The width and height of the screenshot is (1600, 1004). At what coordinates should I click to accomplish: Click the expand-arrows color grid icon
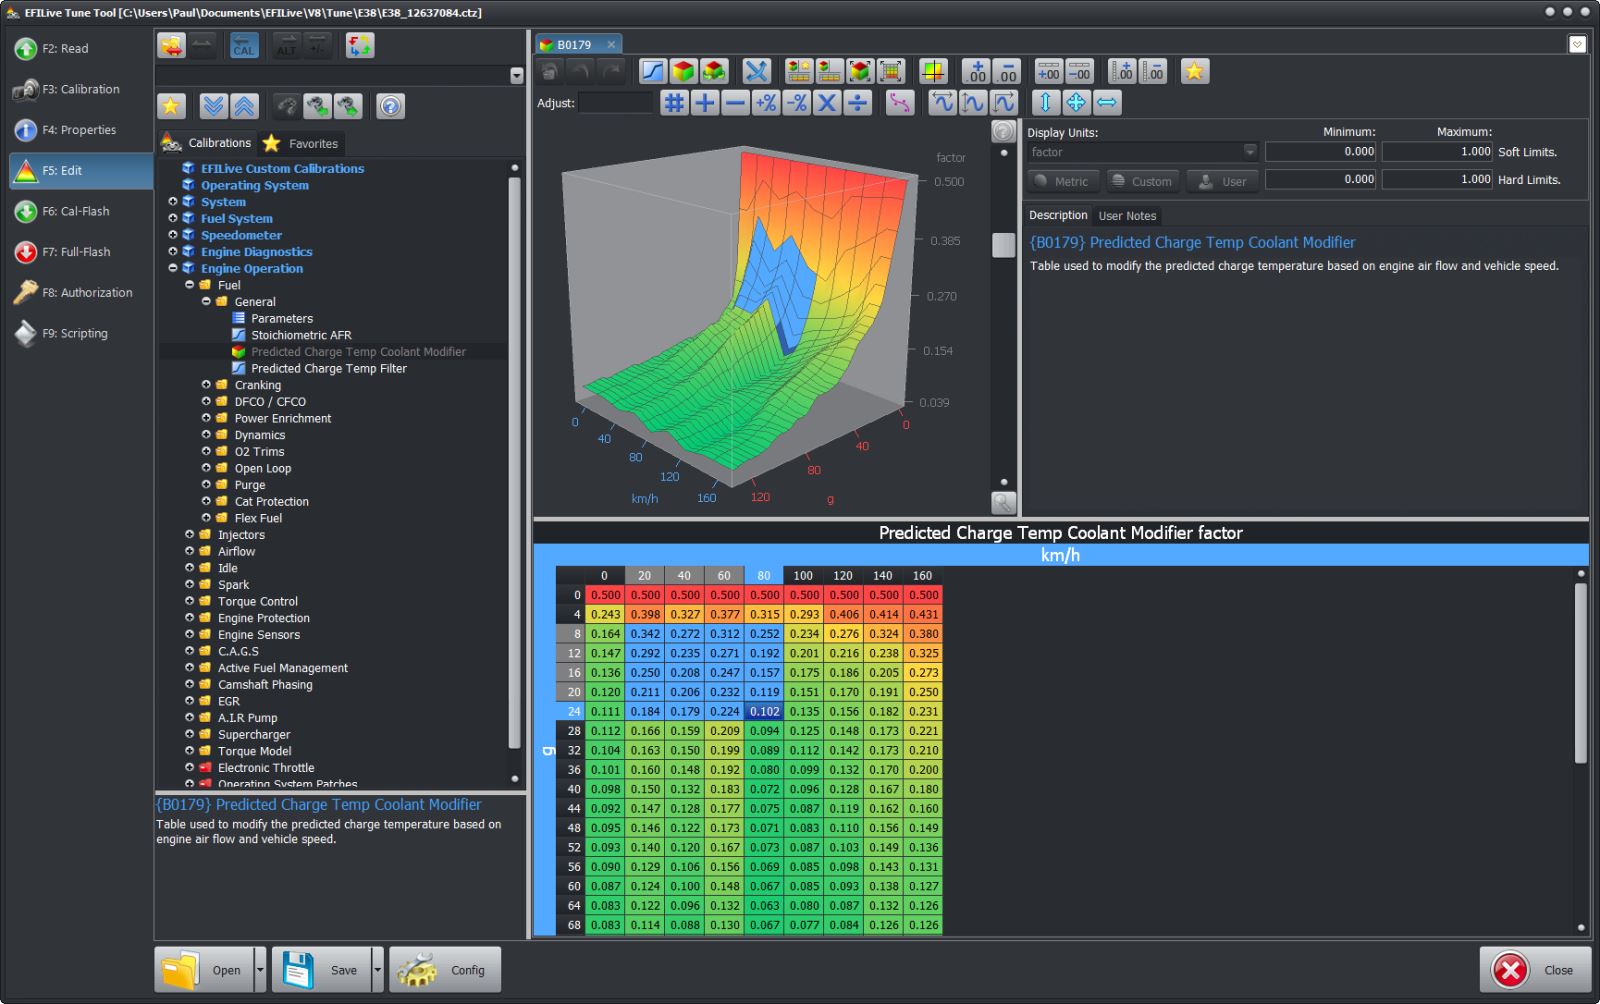click(x=891, y=71)
